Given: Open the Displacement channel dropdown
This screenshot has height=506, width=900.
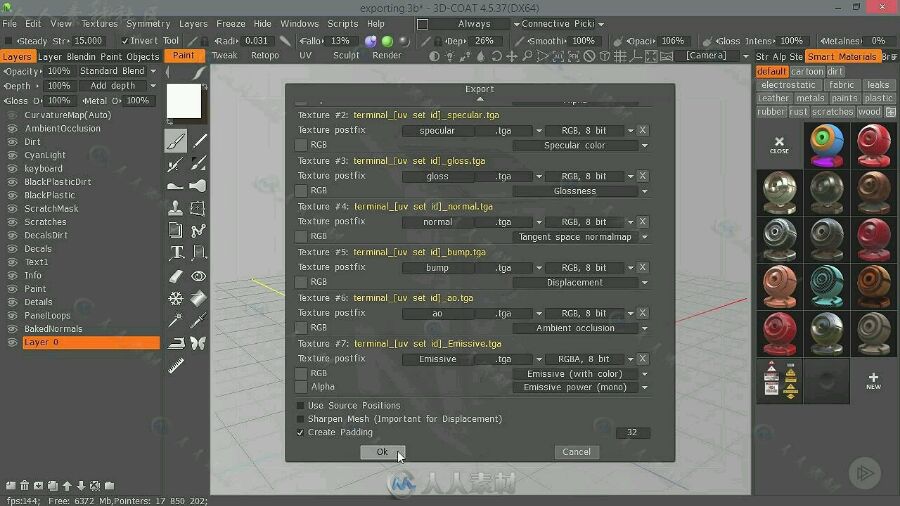Looking at the screenshot, I should coord(581,283).
